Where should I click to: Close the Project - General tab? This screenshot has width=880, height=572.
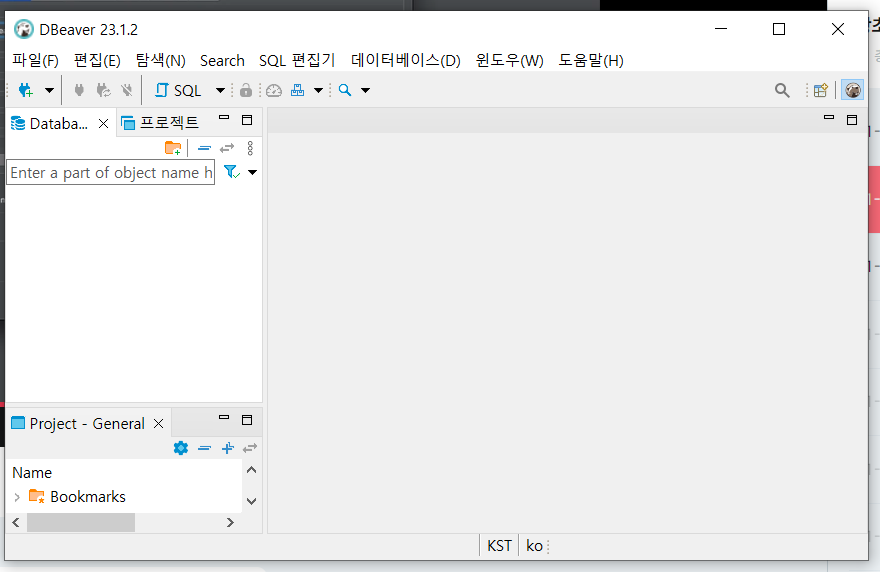(x=159, y=423)
